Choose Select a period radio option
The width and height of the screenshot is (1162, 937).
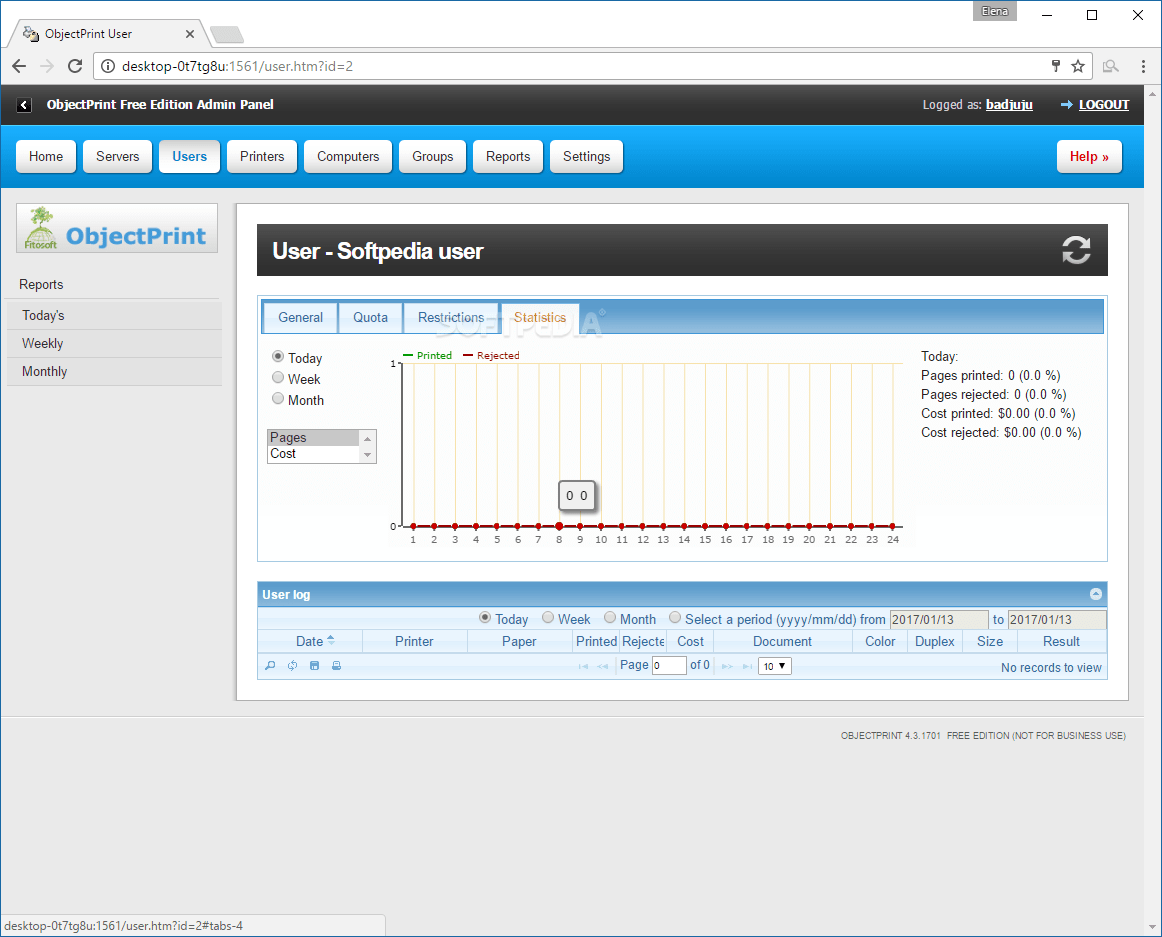(674, 618)
